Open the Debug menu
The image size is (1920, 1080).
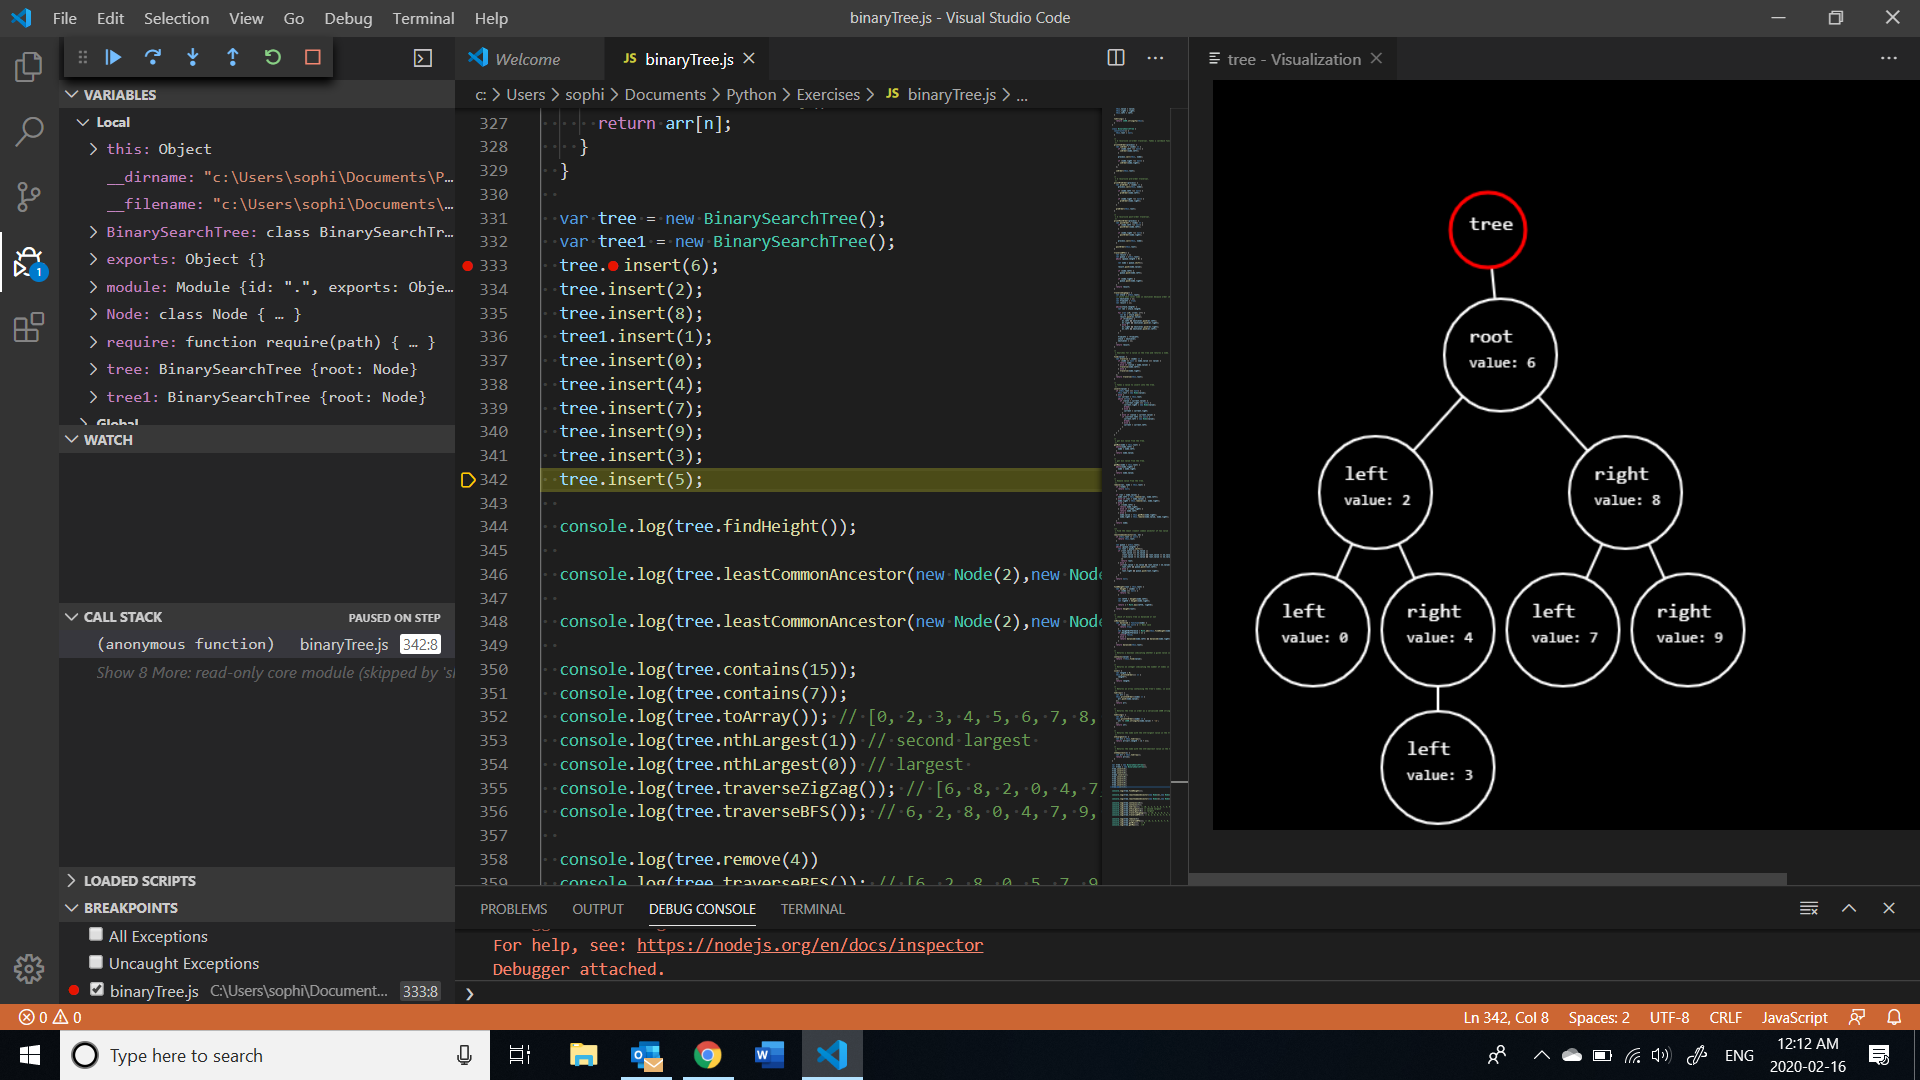347,18
